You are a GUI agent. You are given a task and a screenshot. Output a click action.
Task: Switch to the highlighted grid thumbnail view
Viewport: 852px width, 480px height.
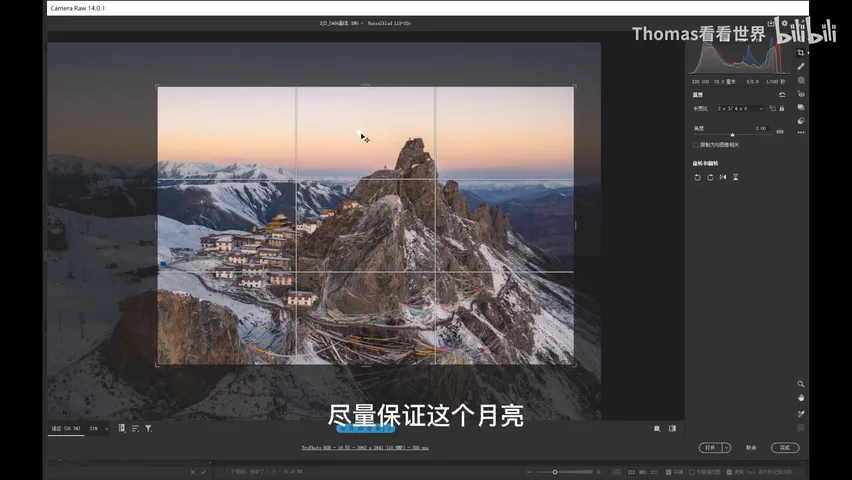[631, 472]
